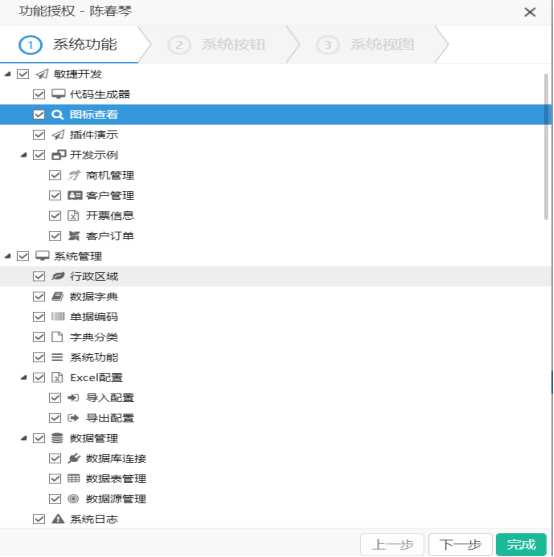The height and width of the screenshot is (557, 554).
Task: Collapse the 开发示例 tree node
Action: click(x=24, y=155)
